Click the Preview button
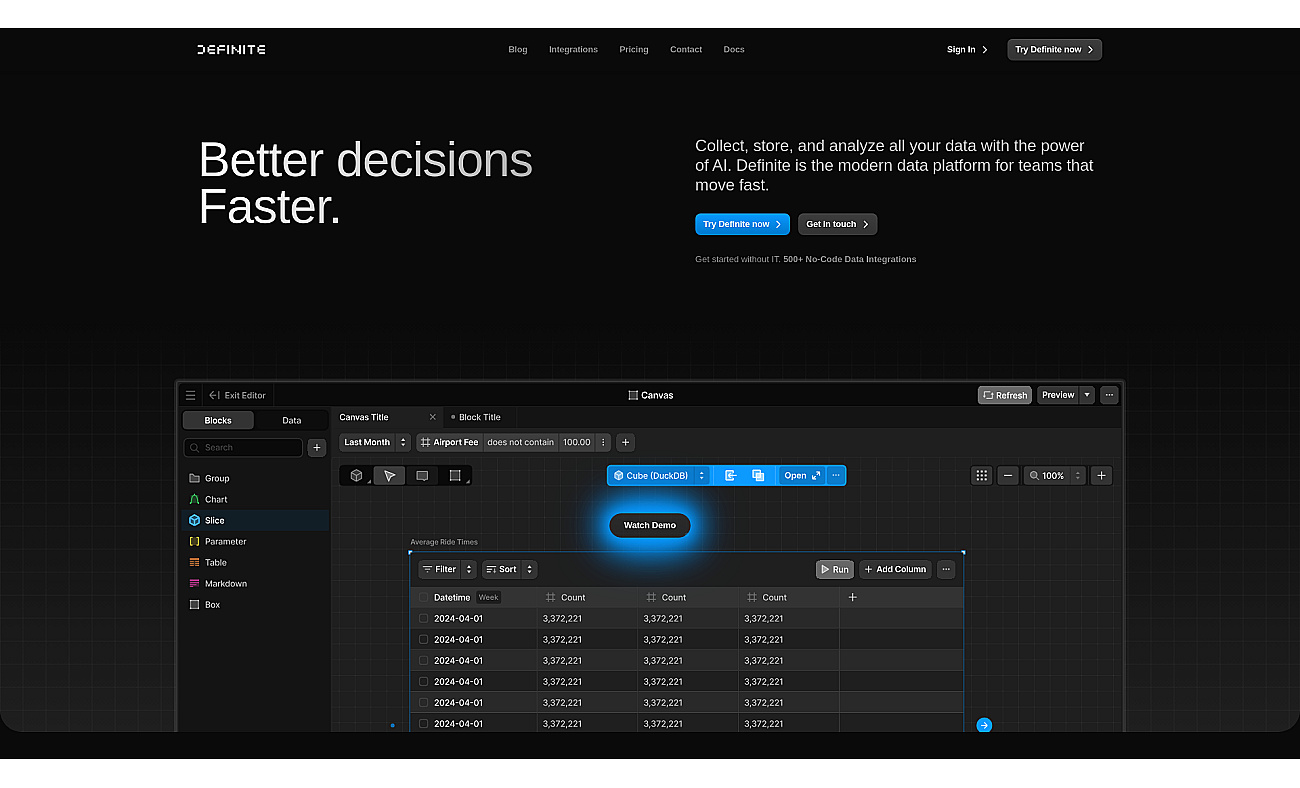1300x788 pixels. [x=1058, y=395]
